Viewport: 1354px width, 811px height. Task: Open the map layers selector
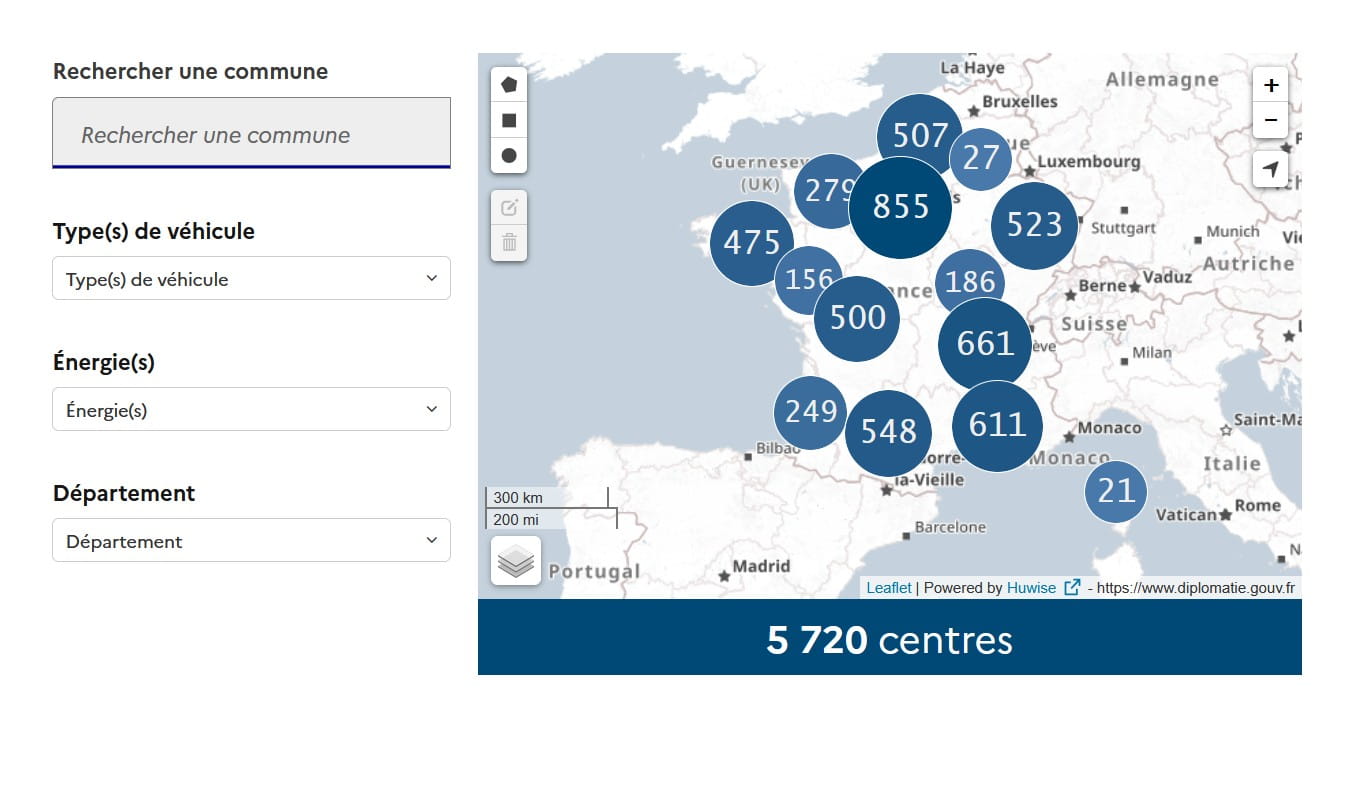tap(515, 561)
